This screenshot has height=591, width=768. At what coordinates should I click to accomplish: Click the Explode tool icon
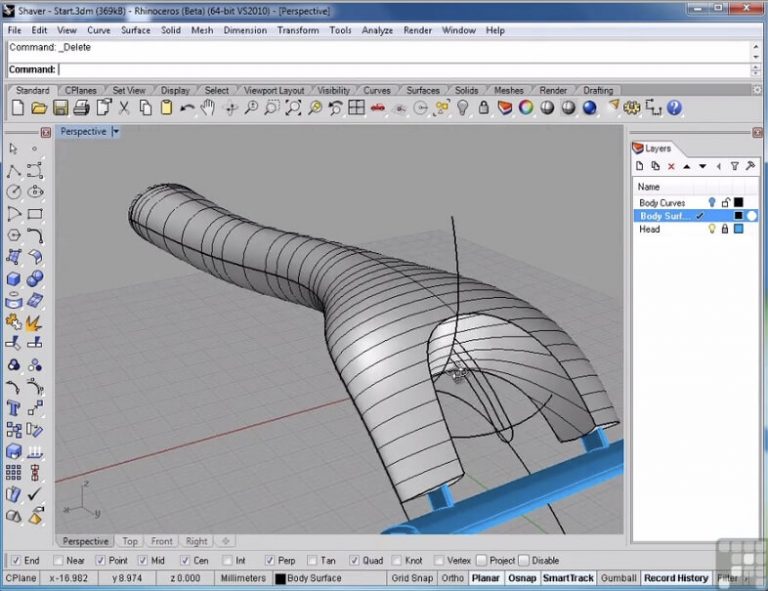coord(35,322)
